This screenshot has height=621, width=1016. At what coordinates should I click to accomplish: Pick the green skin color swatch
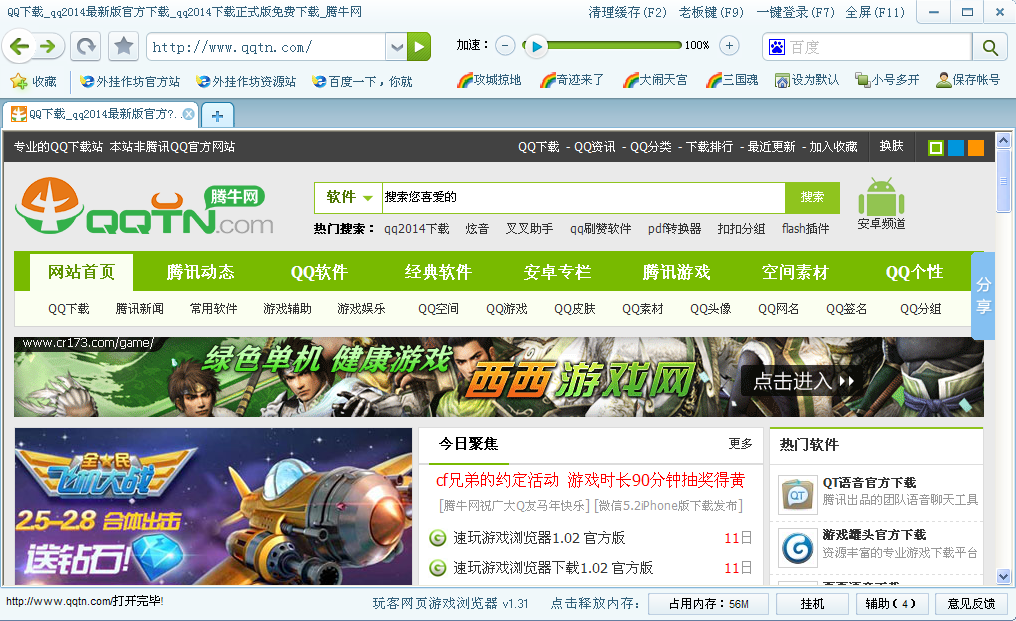(936, 148)
